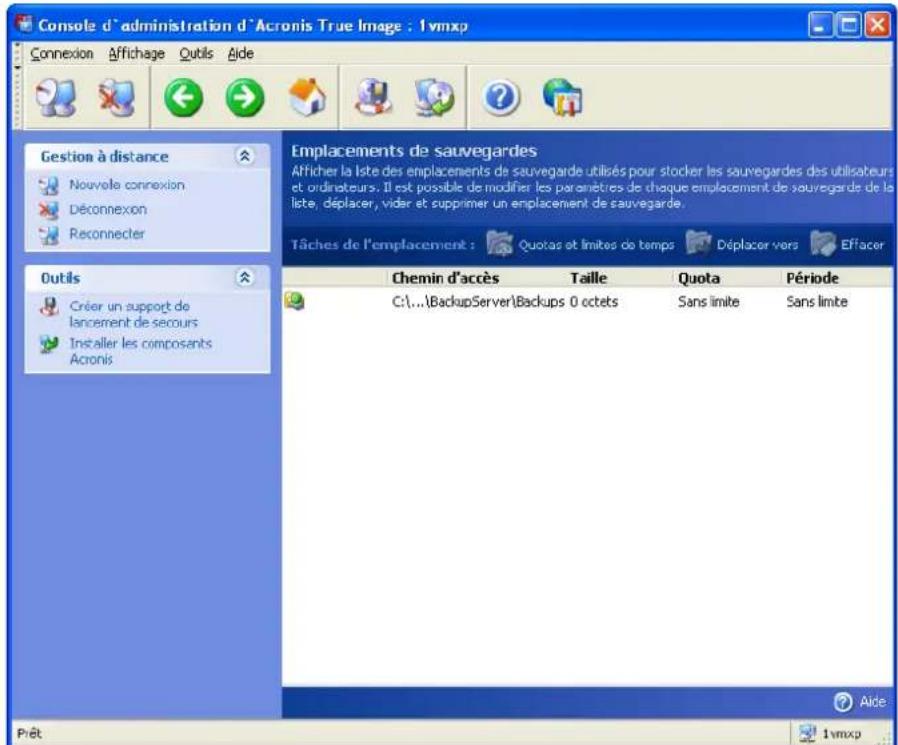
Task: Click Installer les composants Acronis link
Action: click(141, 351)
